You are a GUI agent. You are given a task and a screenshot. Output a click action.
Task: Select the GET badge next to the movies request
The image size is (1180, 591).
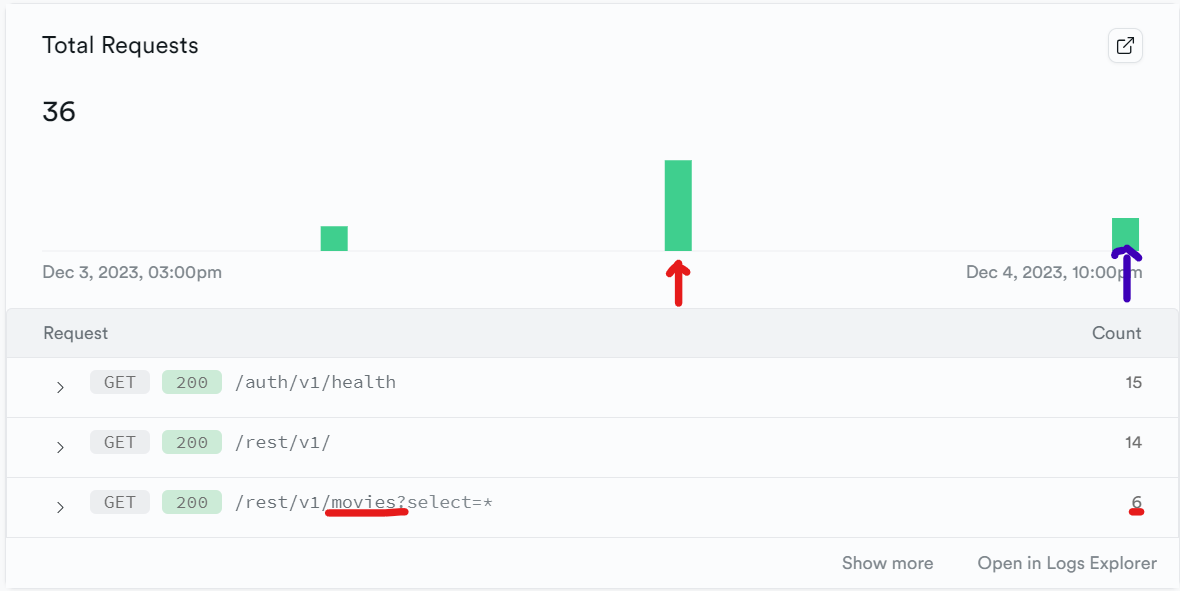pos(119,502)
